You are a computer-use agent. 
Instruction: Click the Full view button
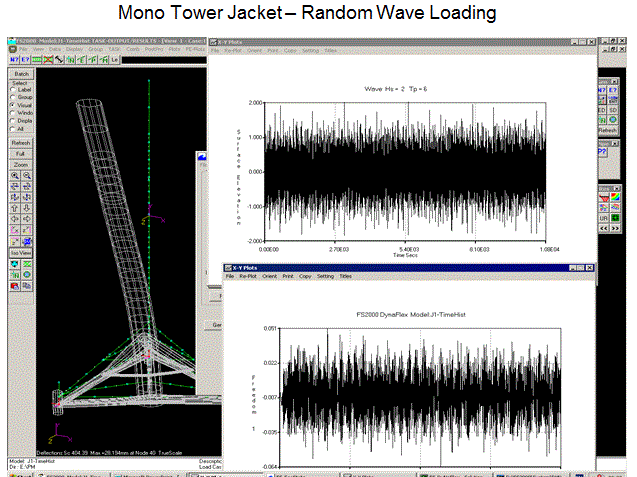[20, 153]
